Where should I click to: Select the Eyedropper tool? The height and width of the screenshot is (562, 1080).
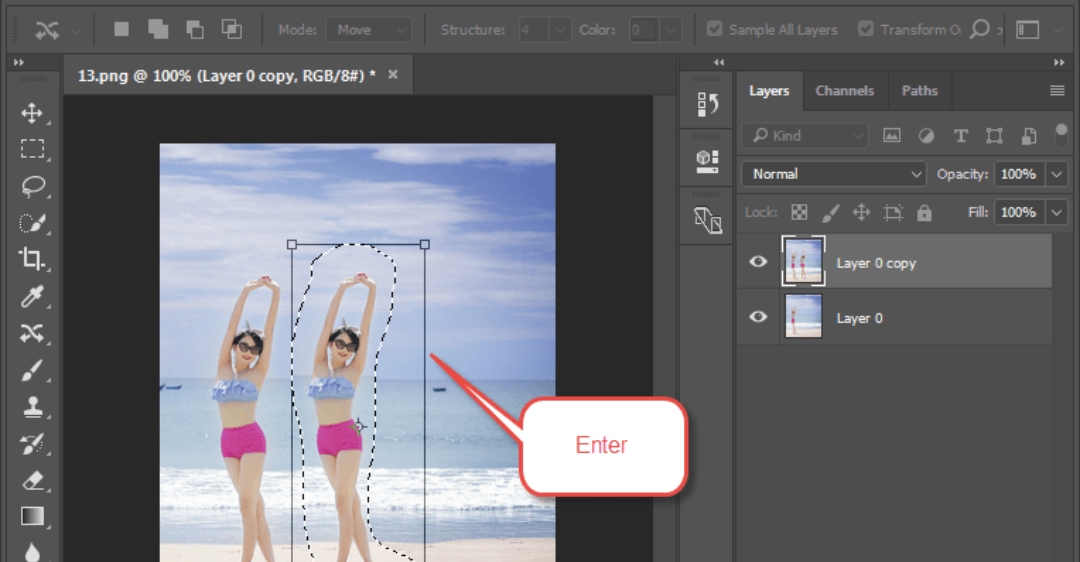32,296
